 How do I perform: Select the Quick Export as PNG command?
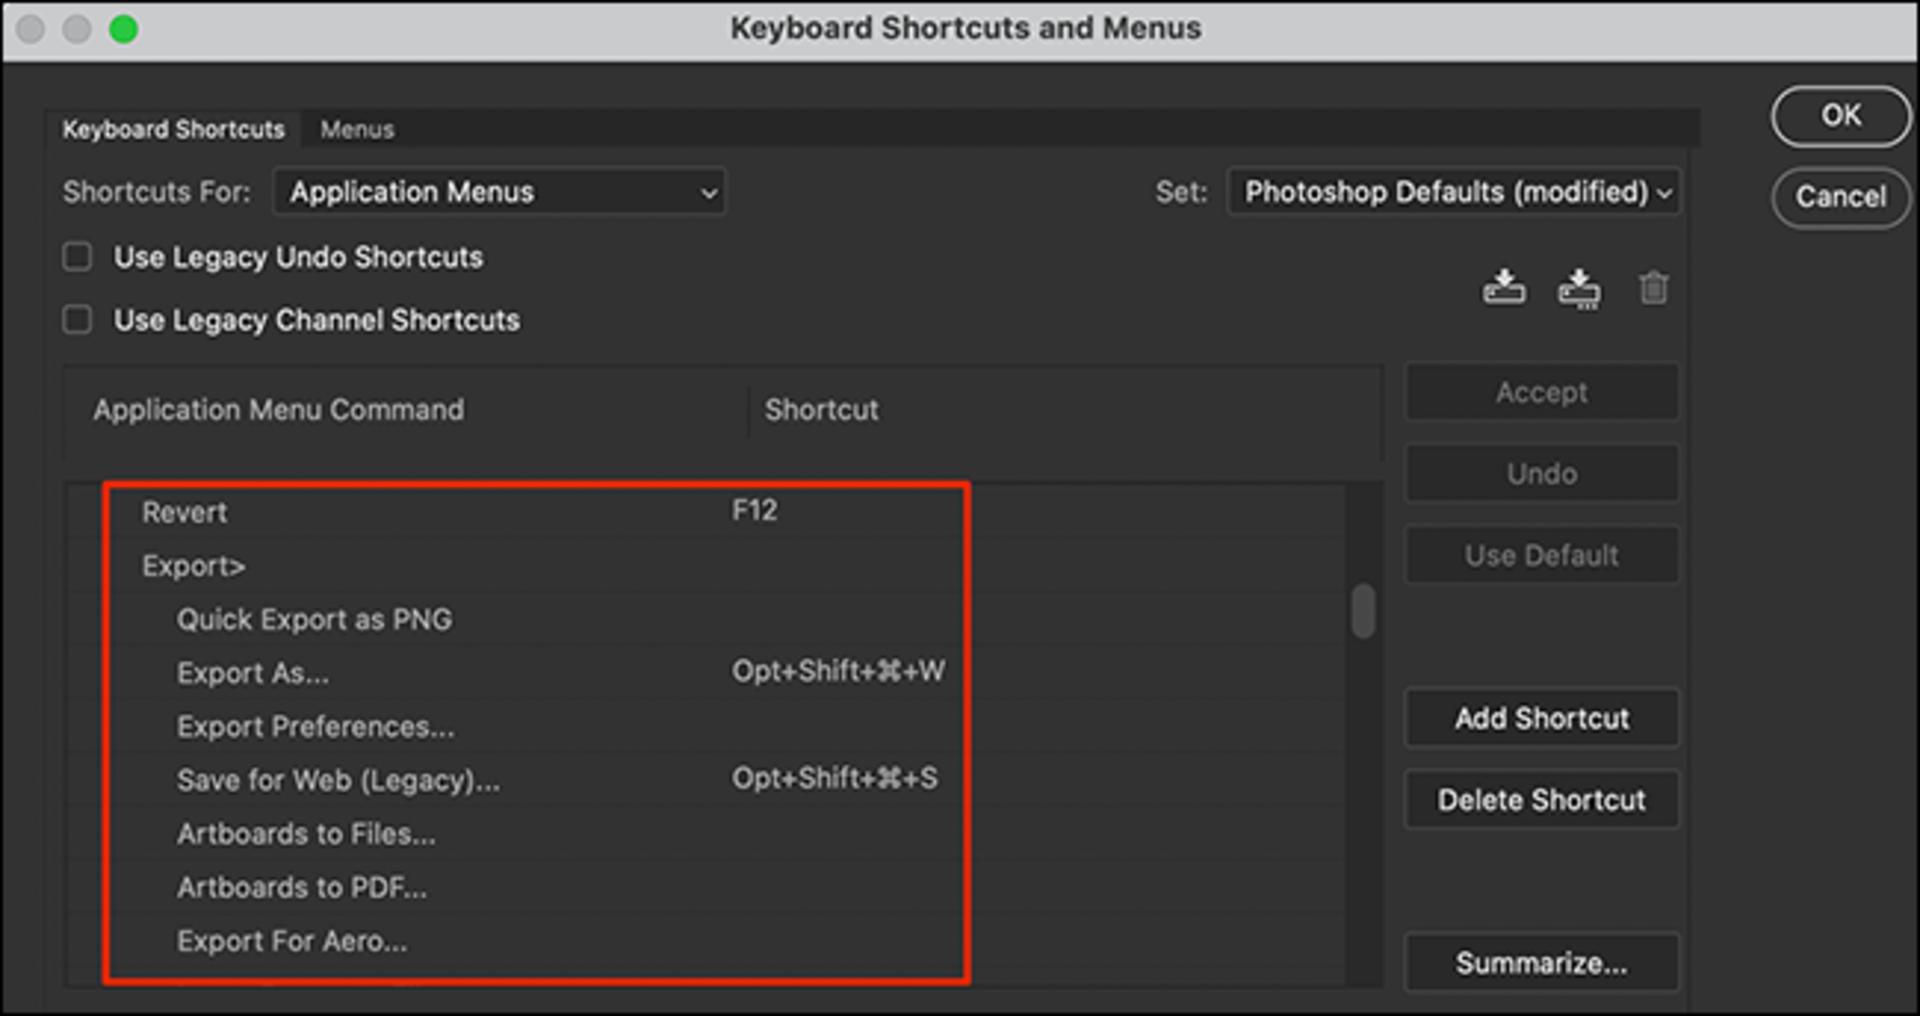(314, 620)
